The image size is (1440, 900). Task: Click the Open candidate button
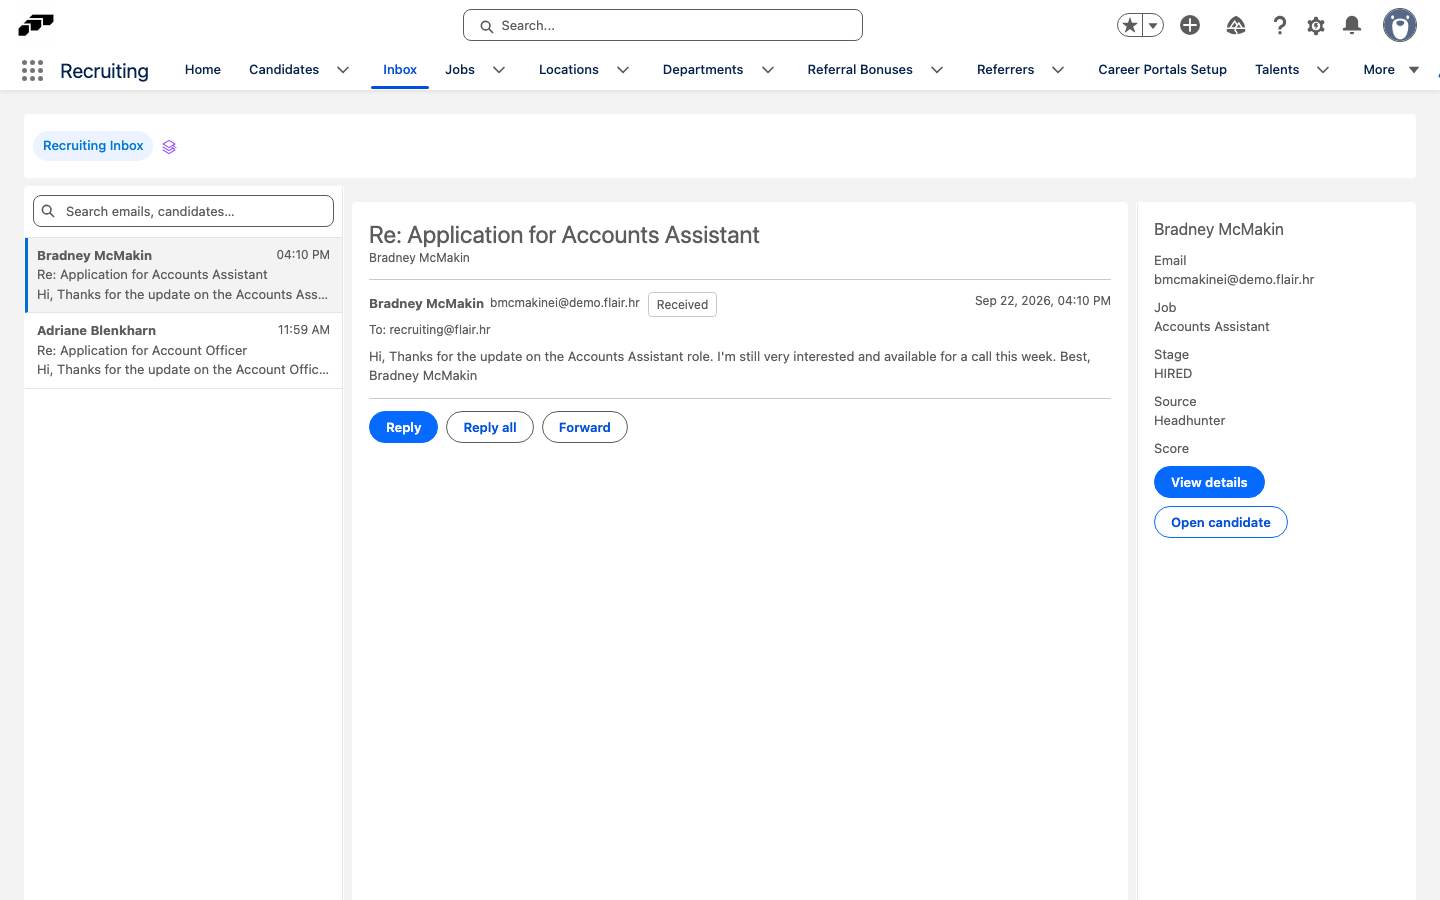coord(1221,522)
